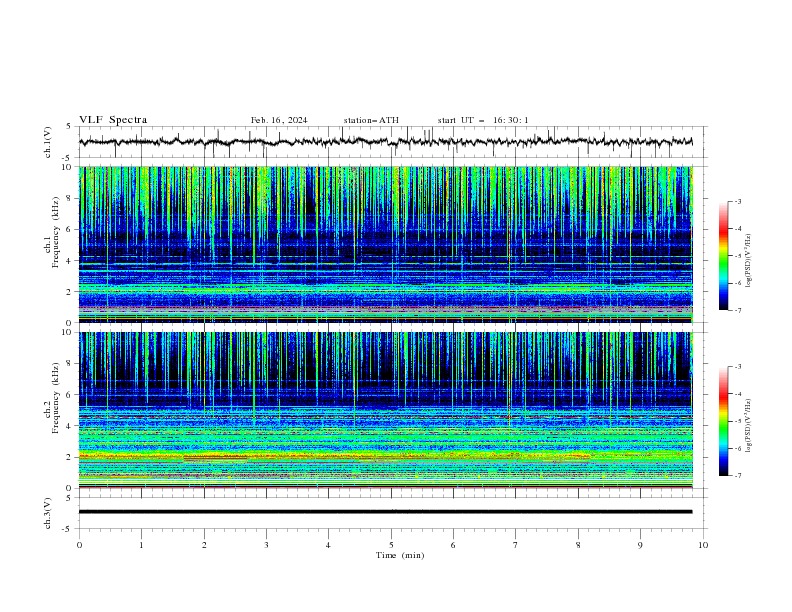Click the log(PSD) label beside the ch.1 colorbar
The image size is (792, 612).
(749, 261)
